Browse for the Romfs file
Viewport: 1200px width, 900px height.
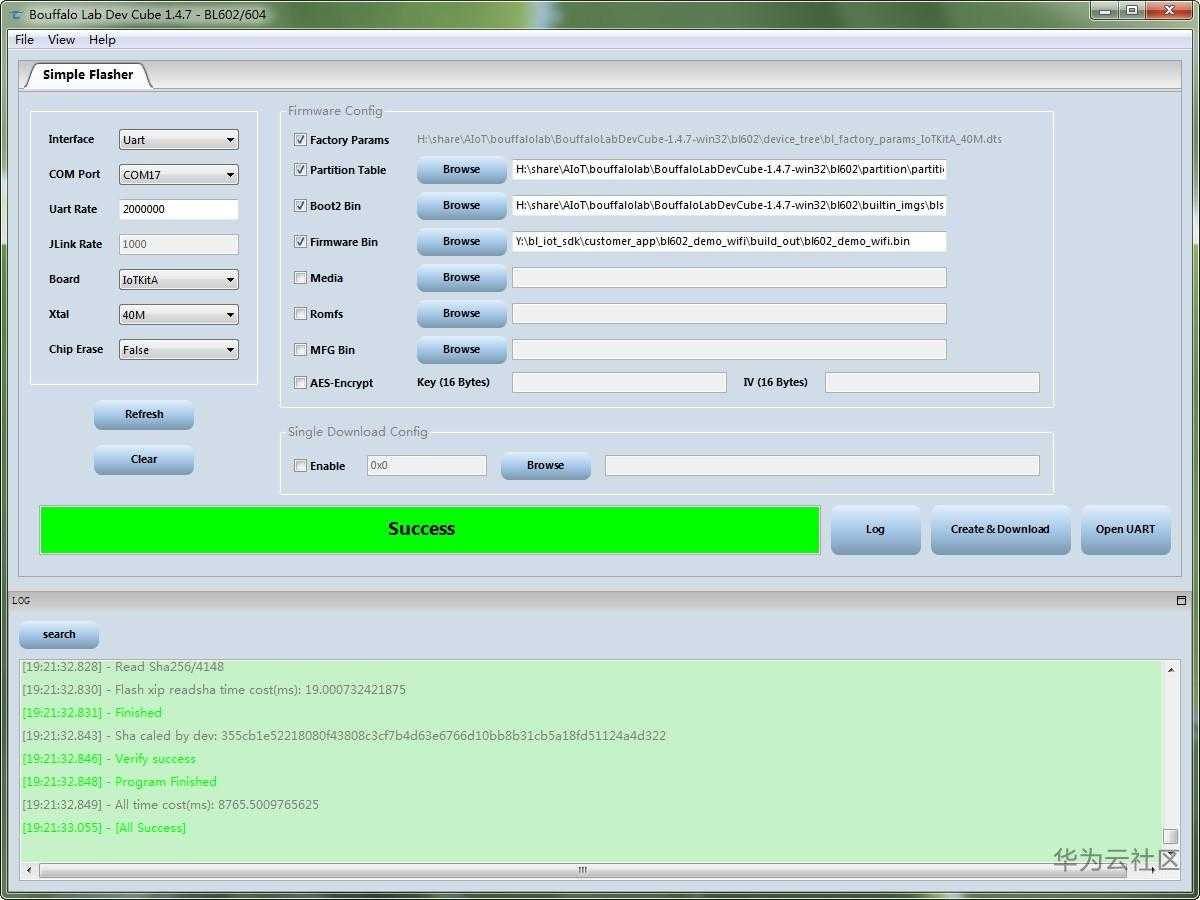pos(461,314)
